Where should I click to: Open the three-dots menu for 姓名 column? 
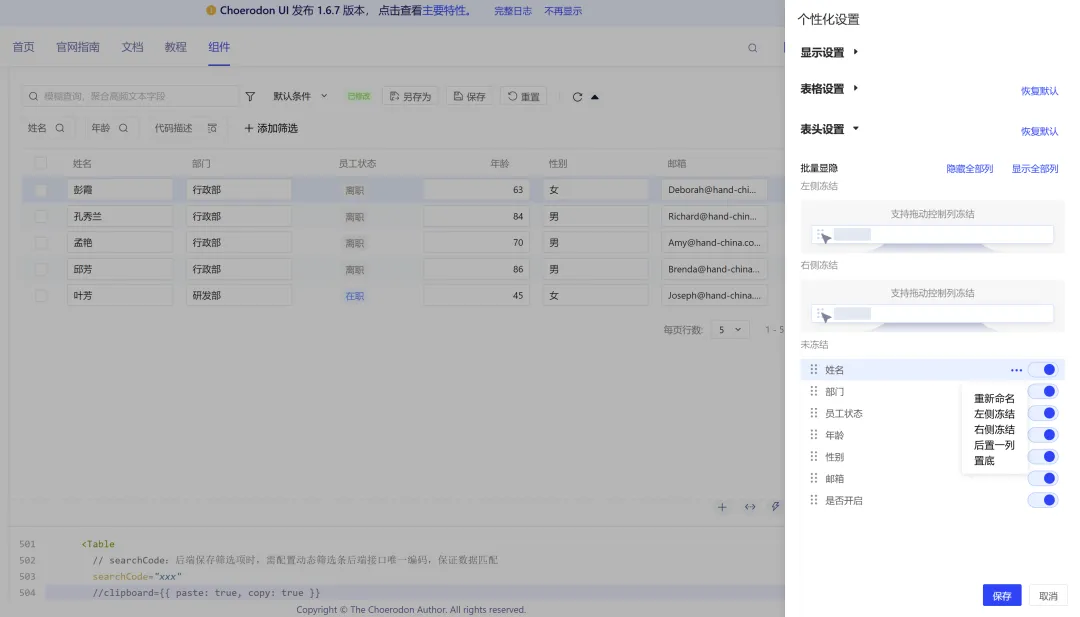(x=1016, y=370)
